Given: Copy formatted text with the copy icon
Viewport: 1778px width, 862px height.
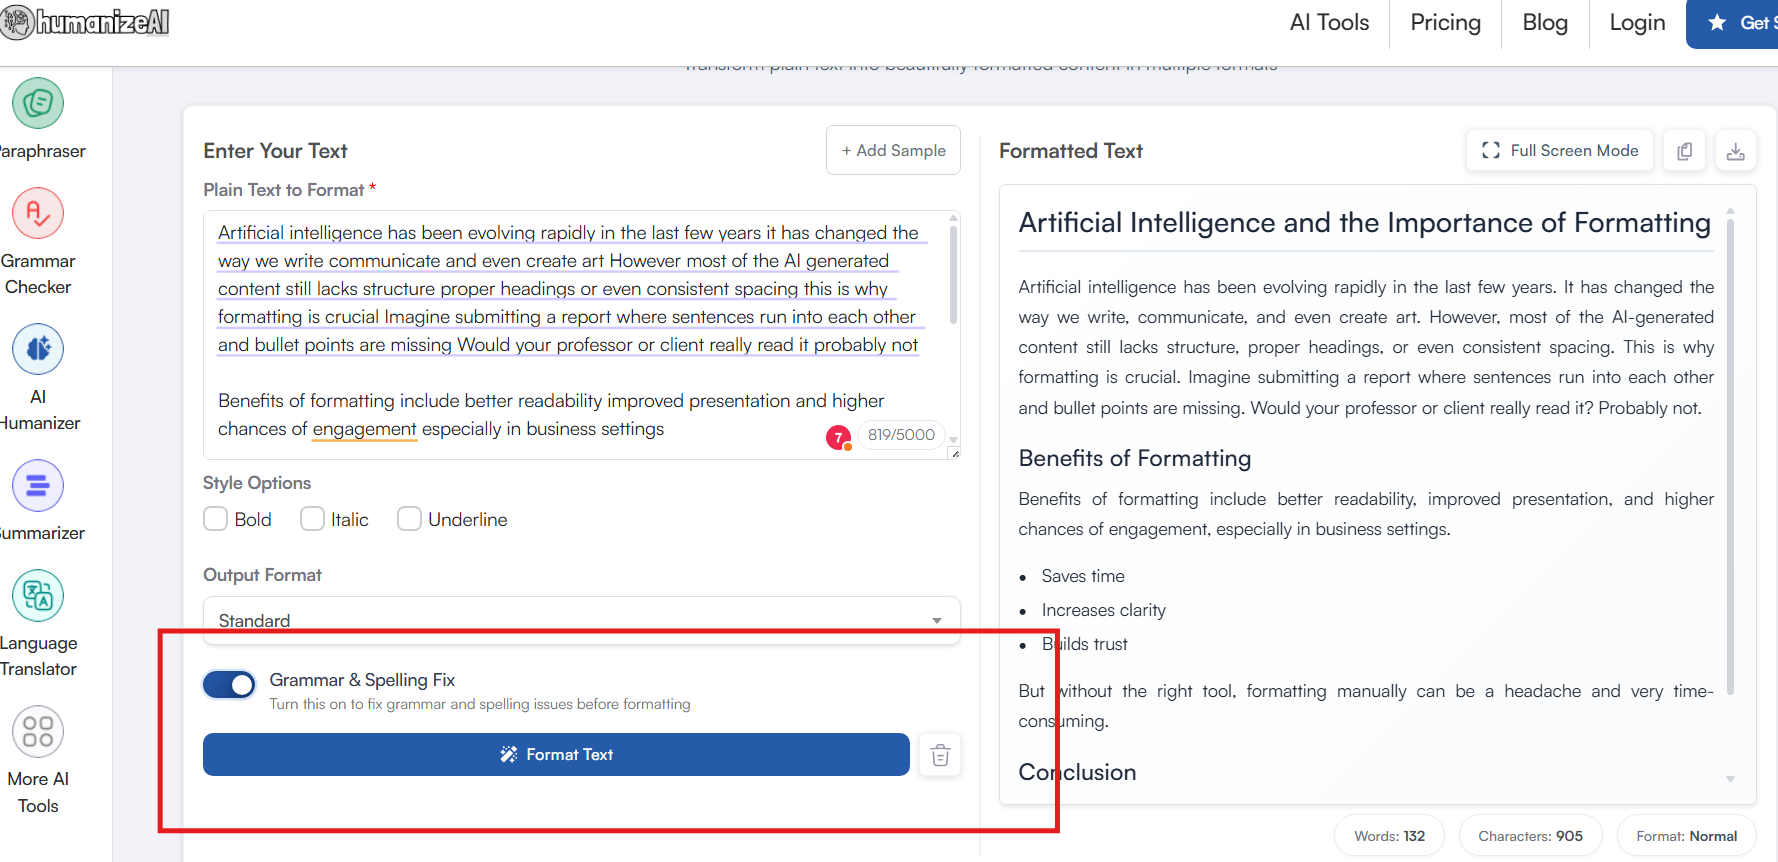Looking at the screenshot, I should tap(1684, 151).
